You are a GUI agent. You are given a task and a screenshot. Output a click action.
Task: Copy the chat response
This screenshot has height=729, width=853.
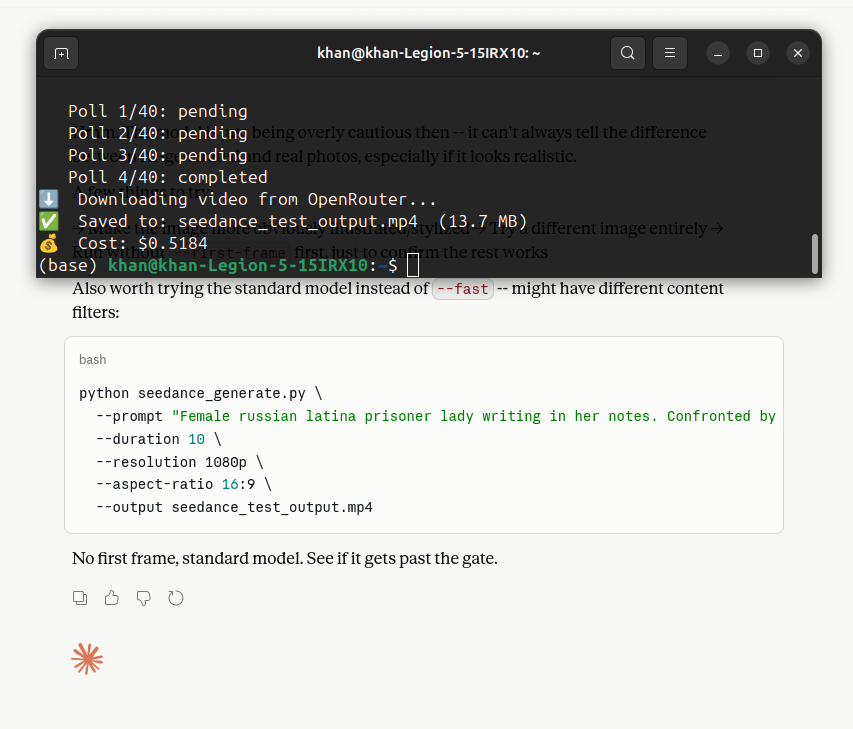coord(80,598)
